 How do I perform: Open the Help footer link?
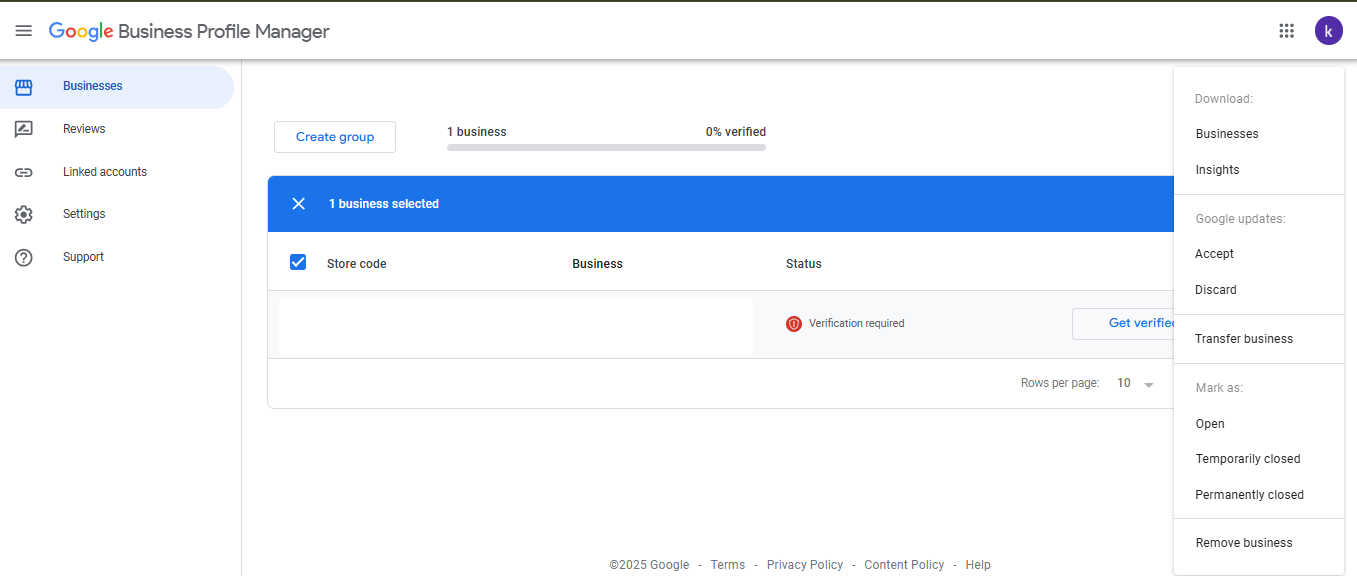tap(978, 565)
